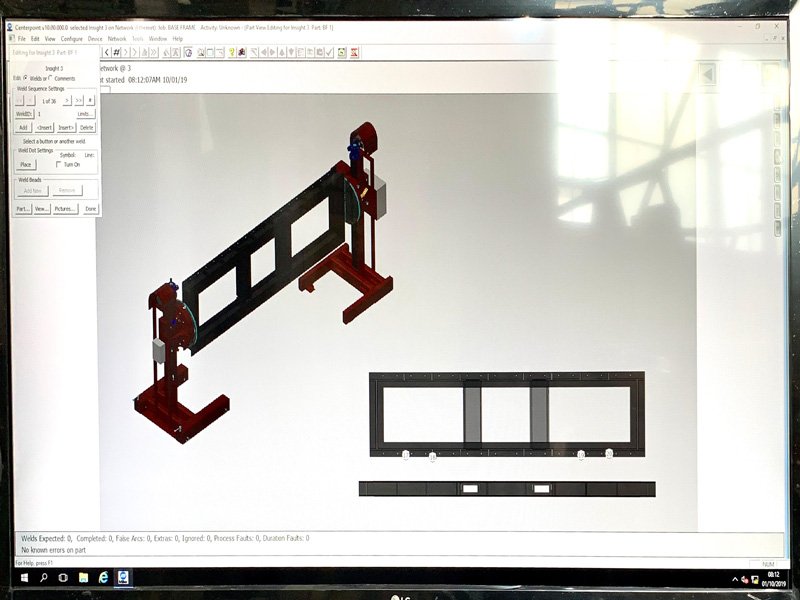Open the Device menu

pos(95,39)
